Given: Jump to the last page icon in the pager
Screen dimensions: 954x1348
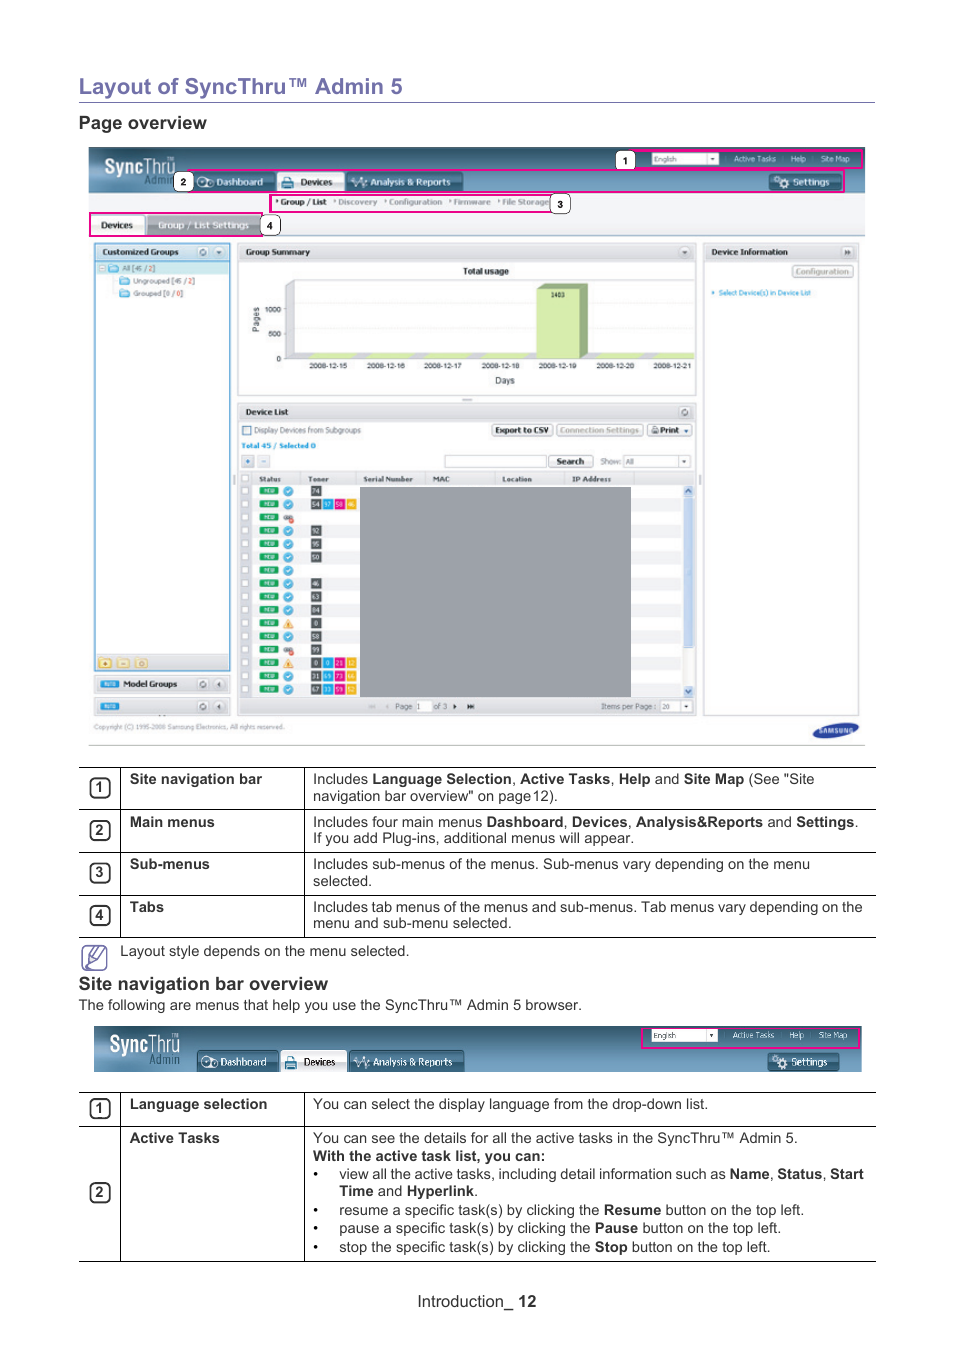Looking at the screenshot, I should (x=470, y=706).
